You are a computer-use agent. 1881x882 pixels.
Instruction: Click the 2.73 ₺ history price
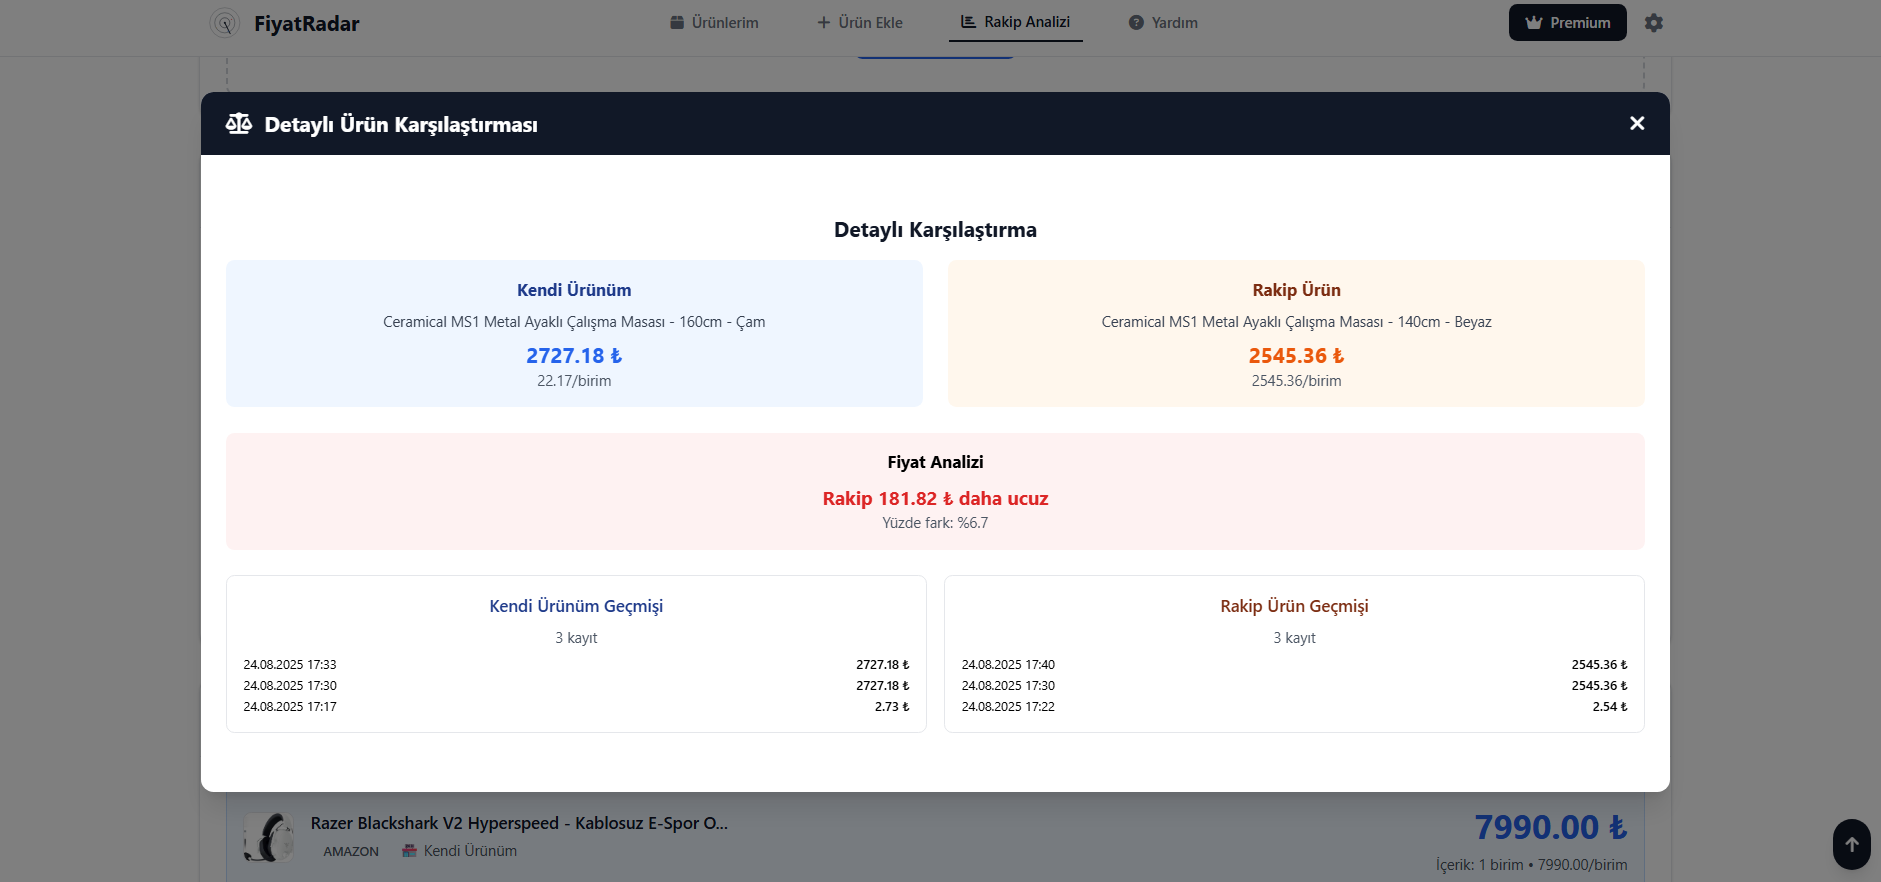(x=892, y=707)
